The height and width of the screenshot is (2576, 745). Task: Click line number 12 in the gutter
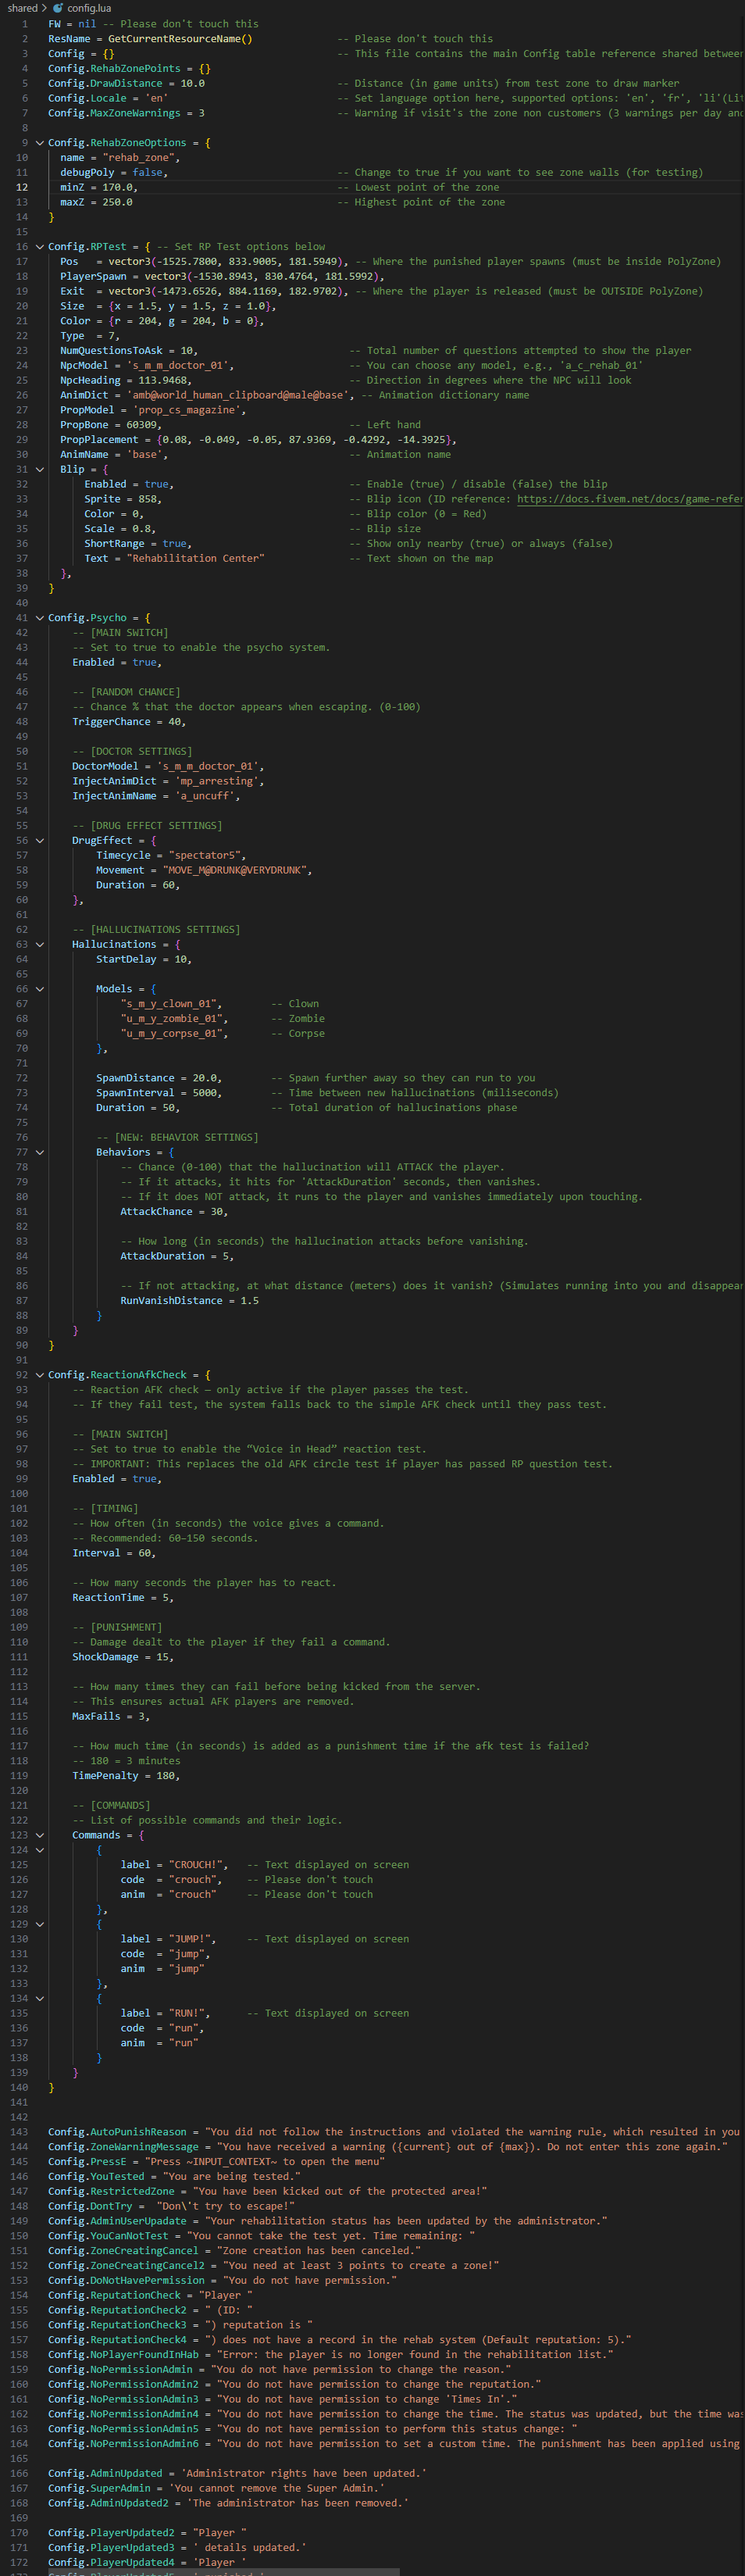click(x=22, y=187)
